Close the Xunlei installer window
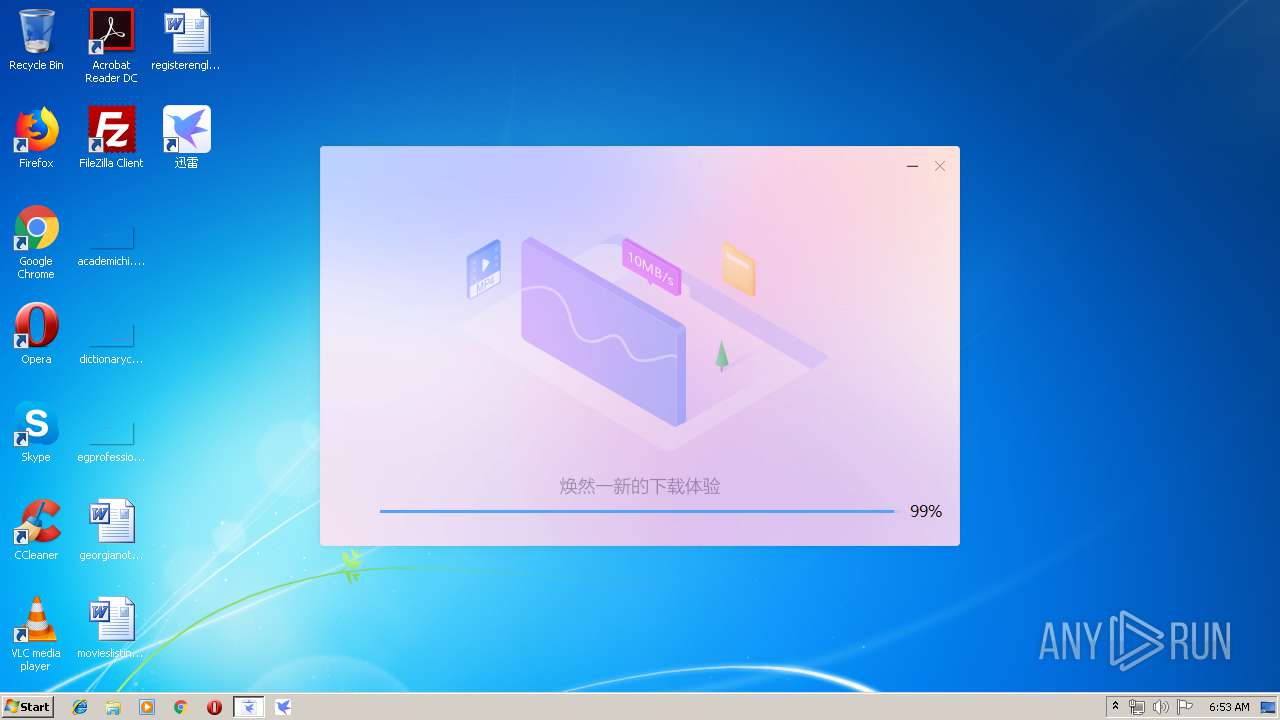 [x=940, y=166]
